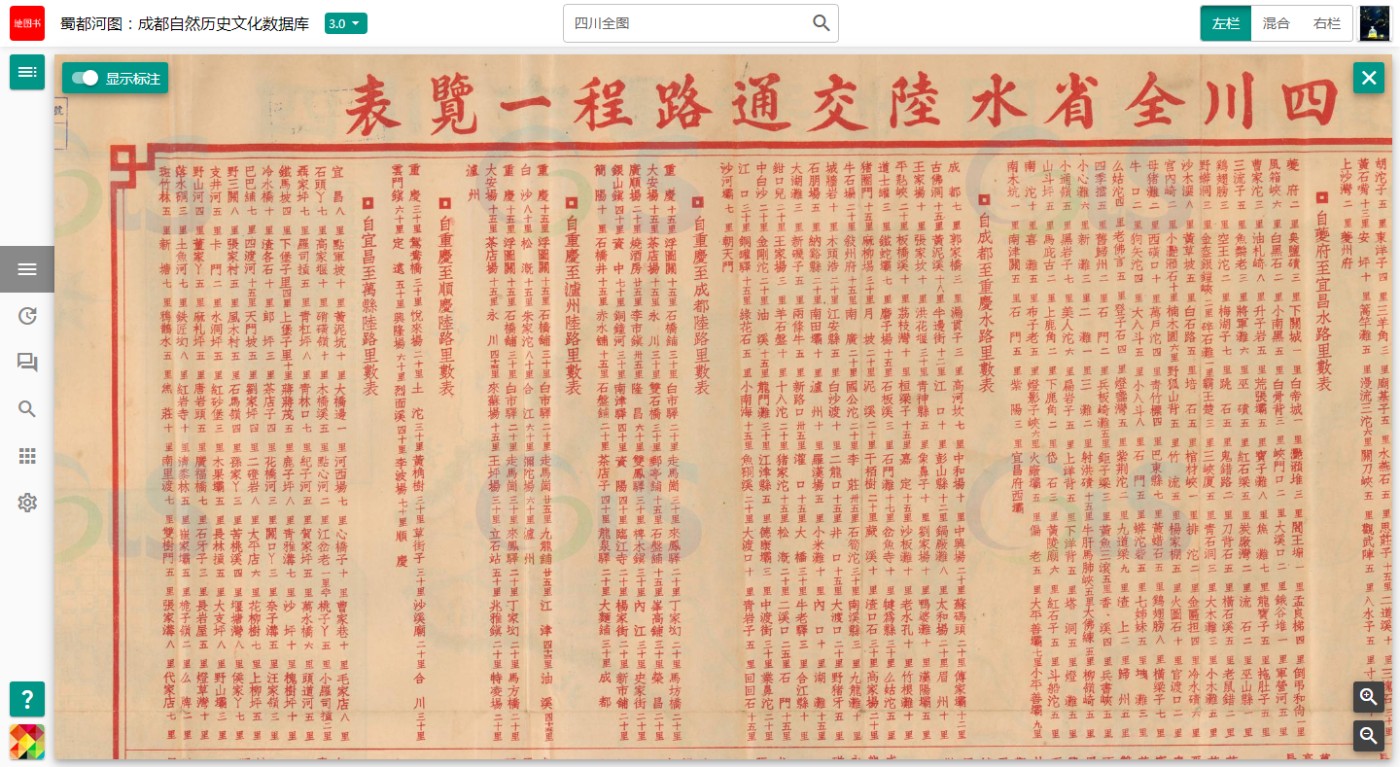Open the green list menu button

[x=27, y=72]
